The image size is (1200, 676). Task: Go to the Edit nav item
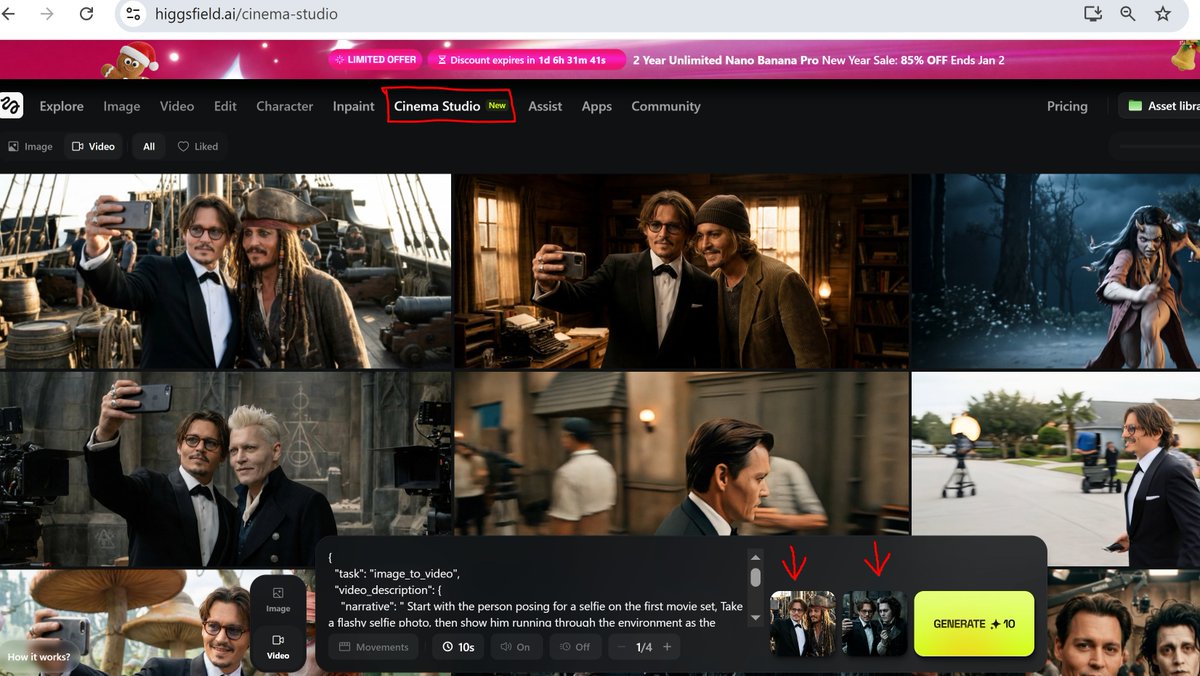point(225,106)
